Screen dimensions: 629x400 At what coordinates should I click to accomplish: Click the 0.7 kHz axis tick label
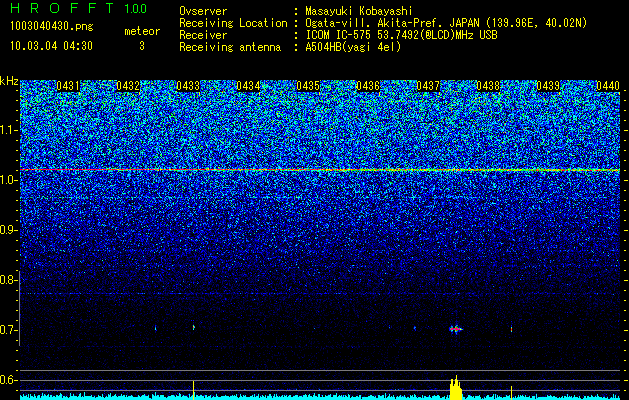click(x=8, y=330)
